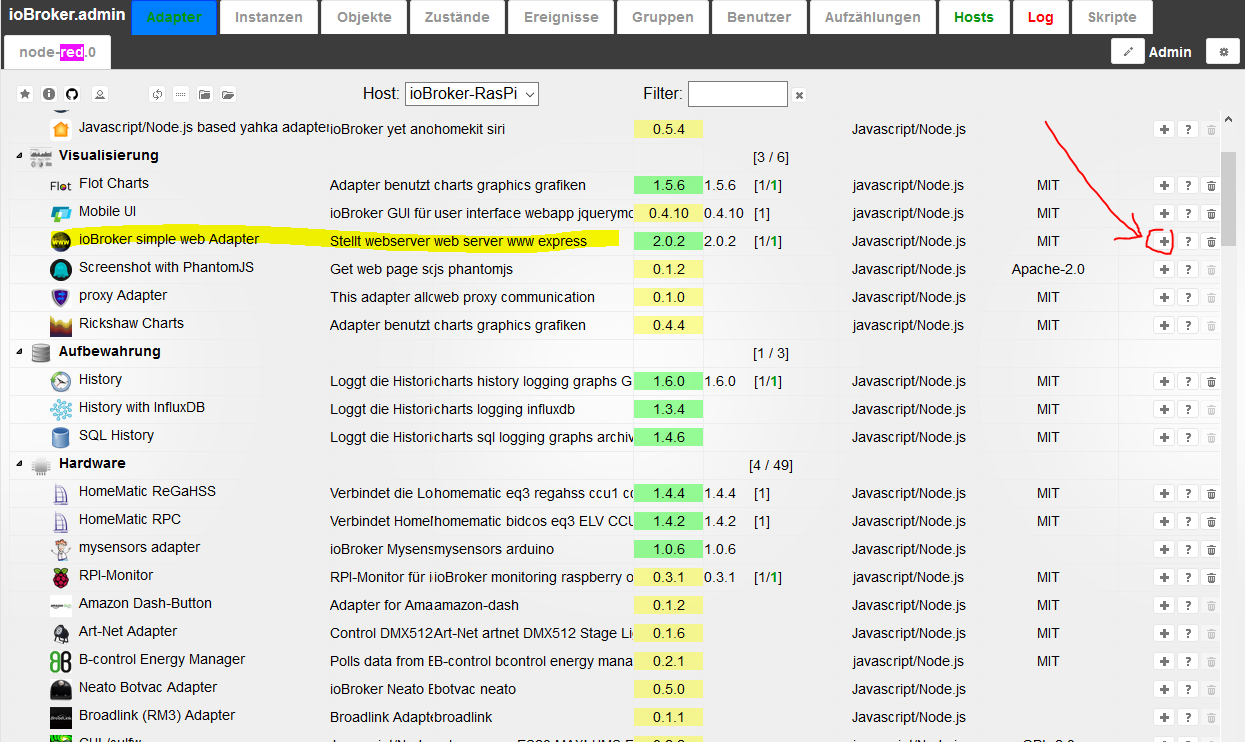1246x742 pixels.
Task: Clear the filter with the x button
Action: click(799, 95)
